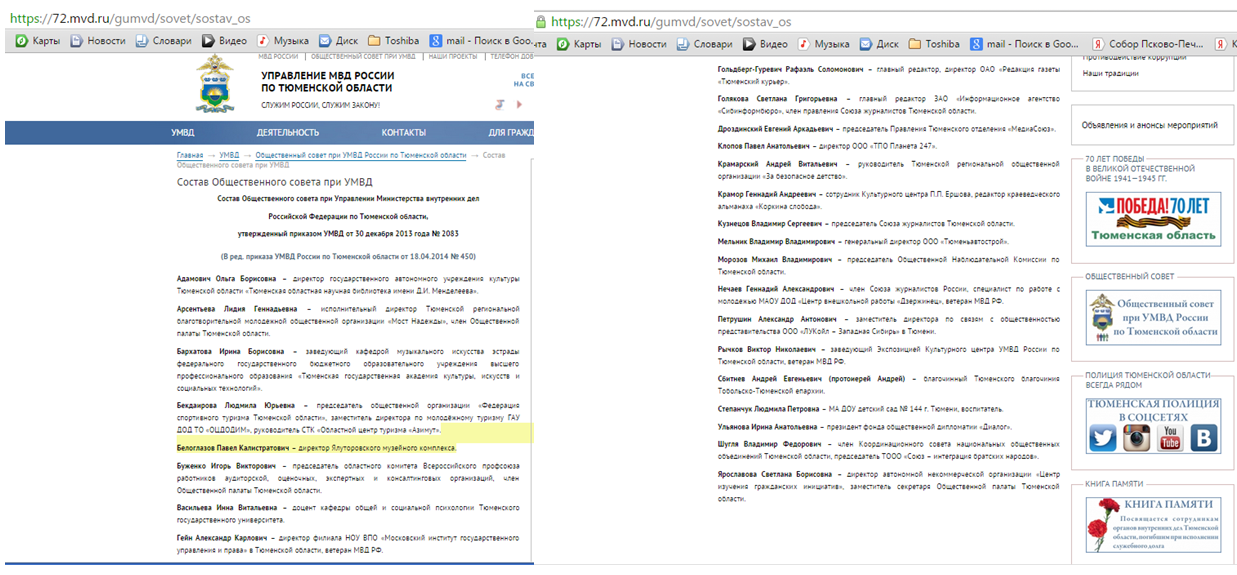Select name Дроздинский Евгений Аркадьевич
This screenshot has width=1237, height=575.
776,129
